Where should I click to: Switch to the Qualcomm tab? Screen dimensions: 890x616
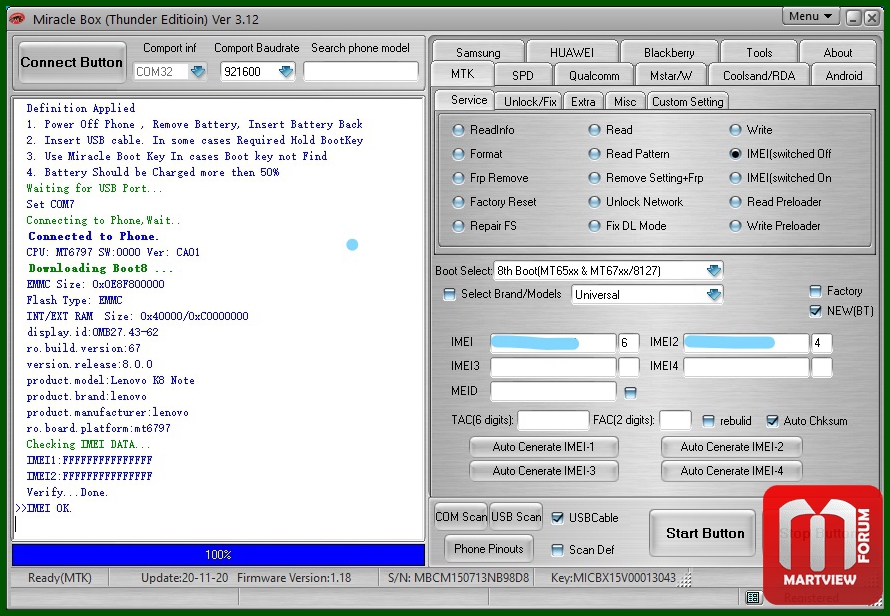[x=594, y=76]
